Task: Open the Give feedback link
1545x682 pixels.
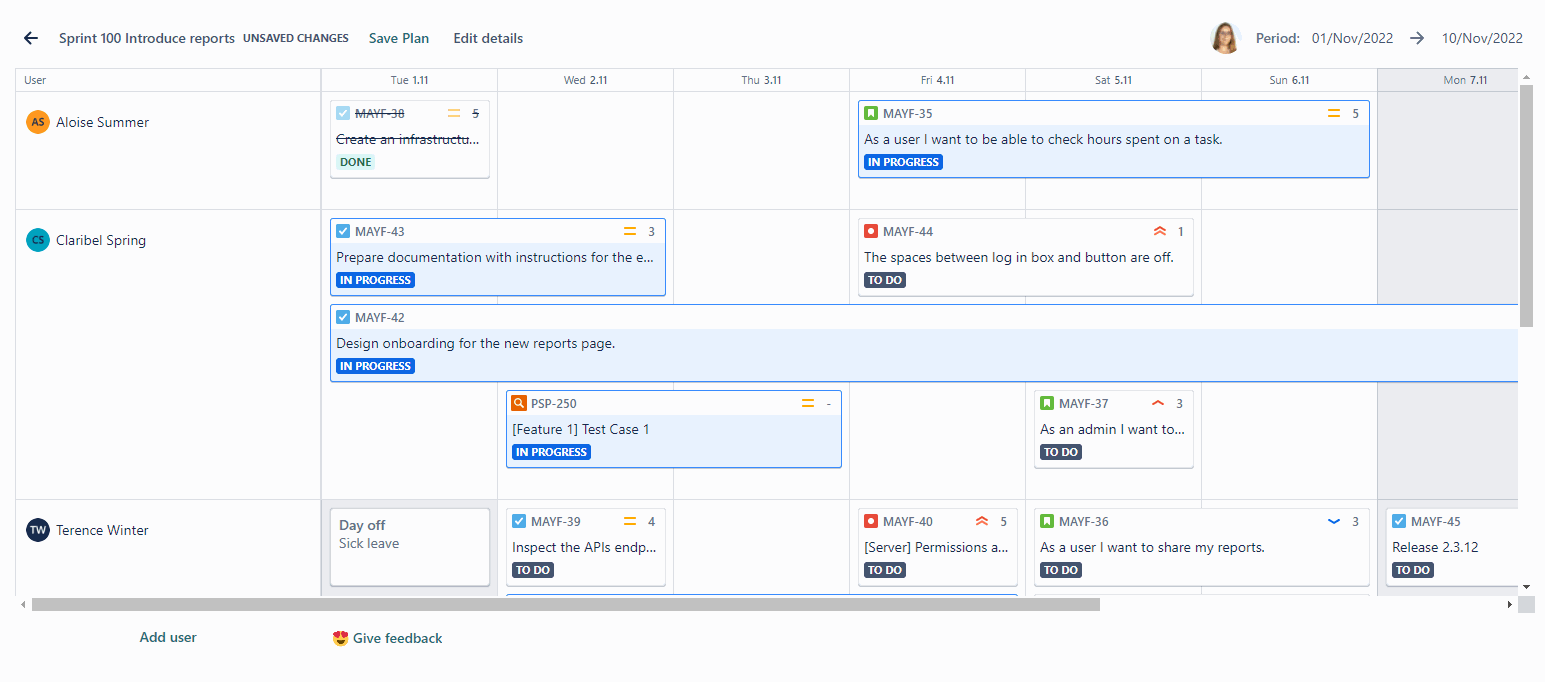Action: coord(387,638)
